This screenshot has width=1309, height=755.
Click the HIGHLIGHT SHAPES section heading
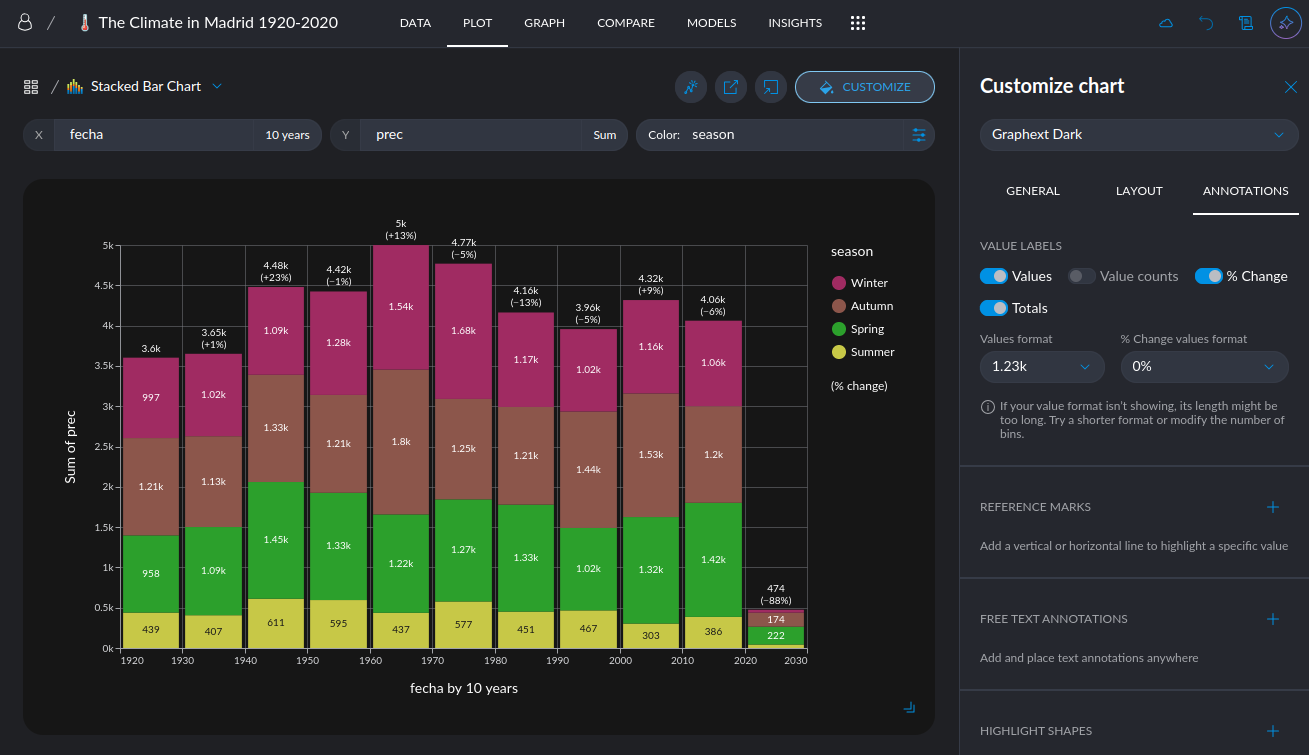click(1036, 731)
